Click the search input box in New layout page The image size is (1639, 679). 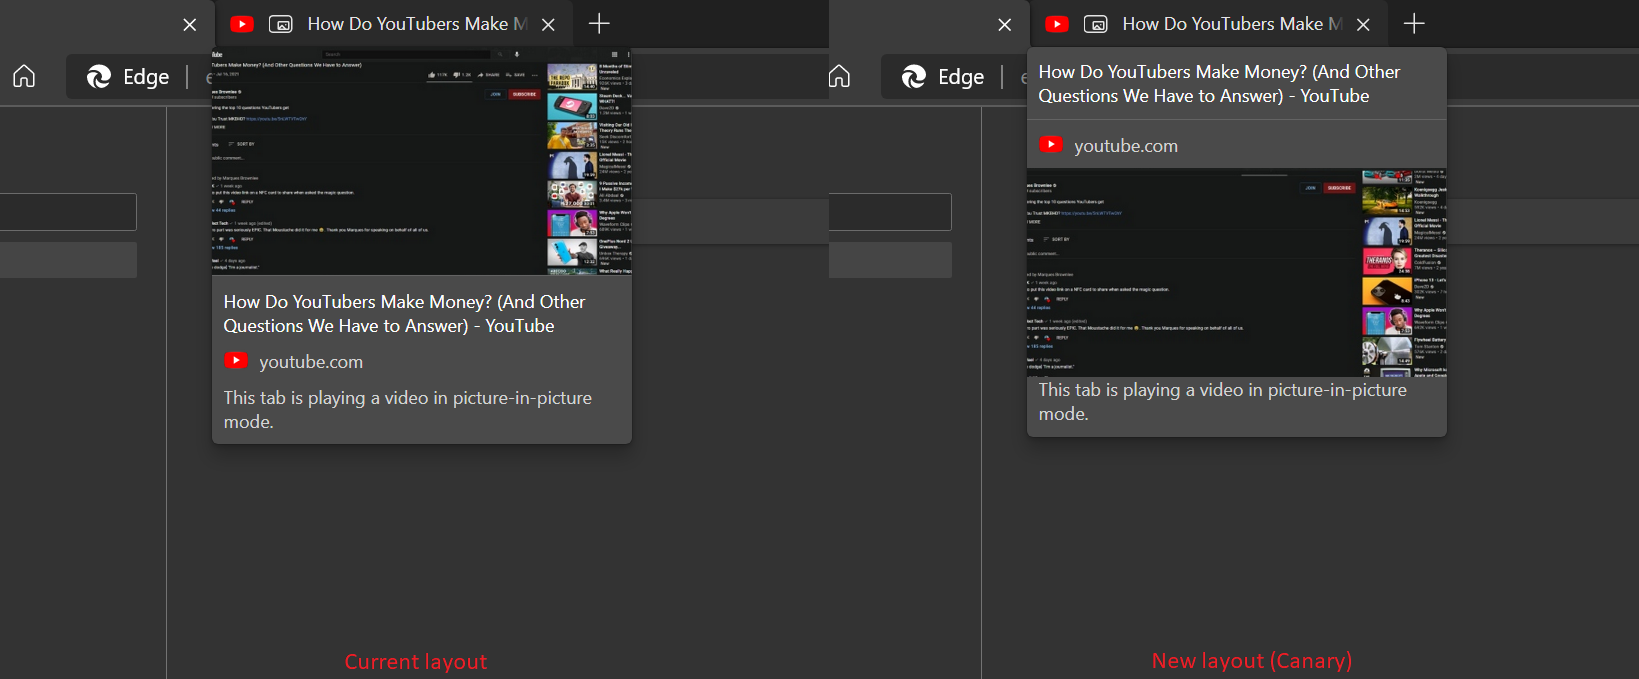(890, 212)
